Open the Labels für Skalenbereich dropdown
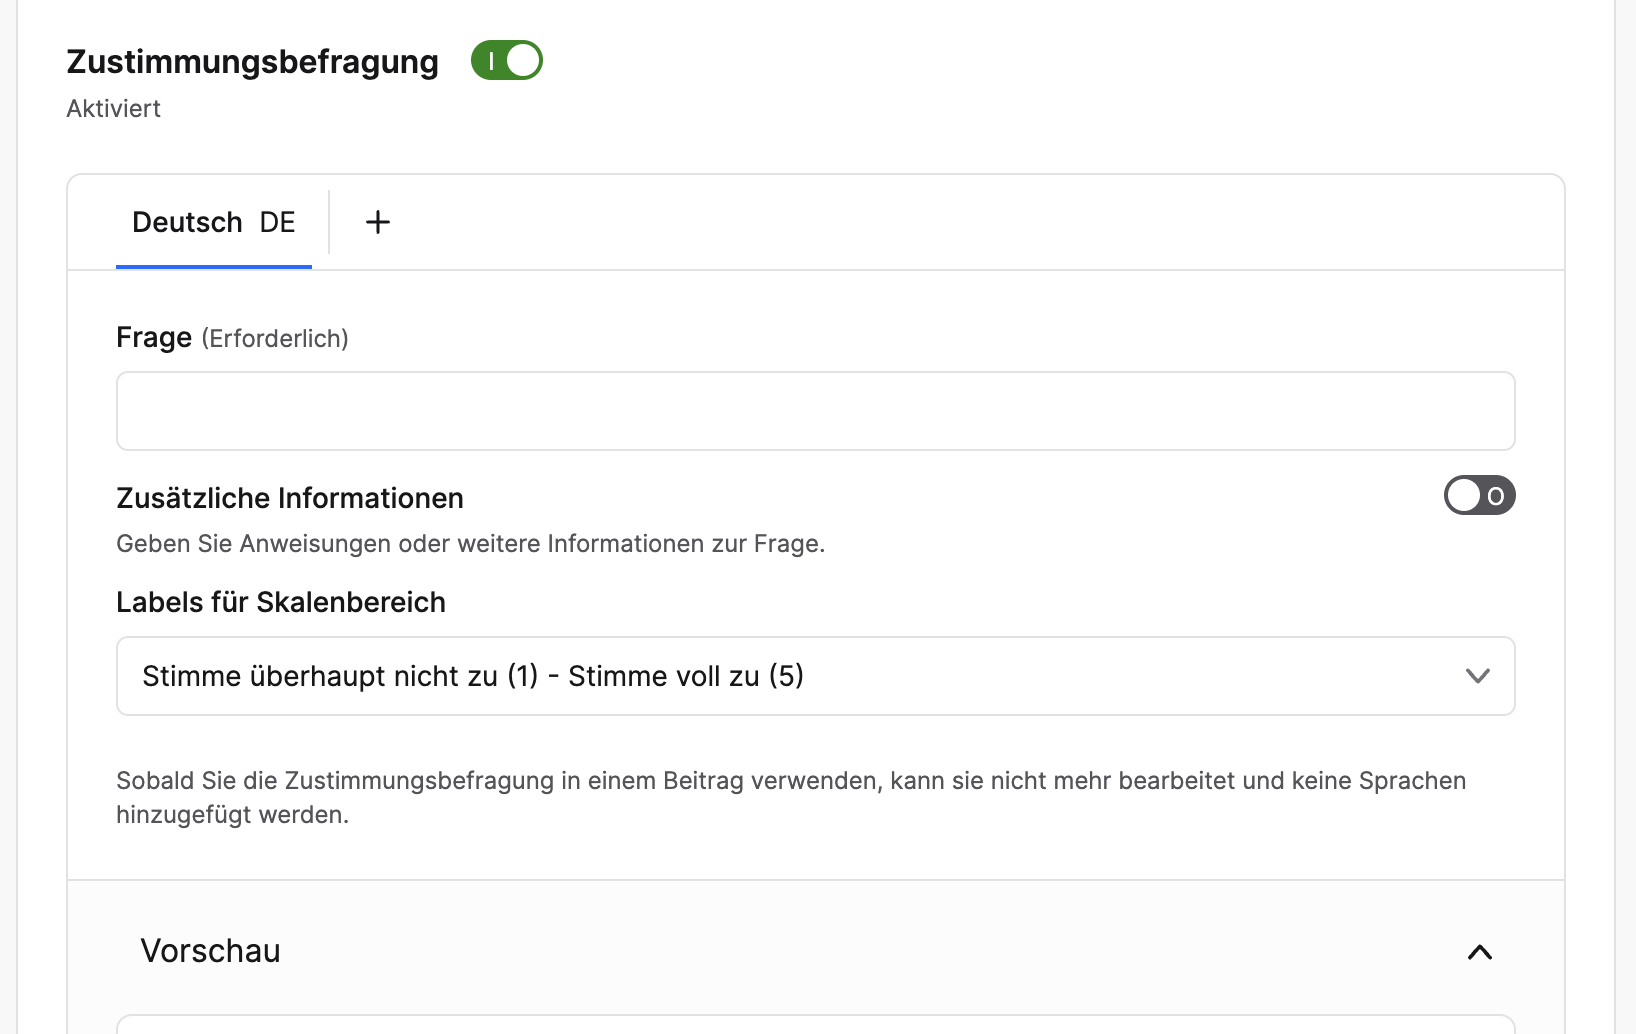Viewport: 1636px width, 1034px height. coord(816,676)
